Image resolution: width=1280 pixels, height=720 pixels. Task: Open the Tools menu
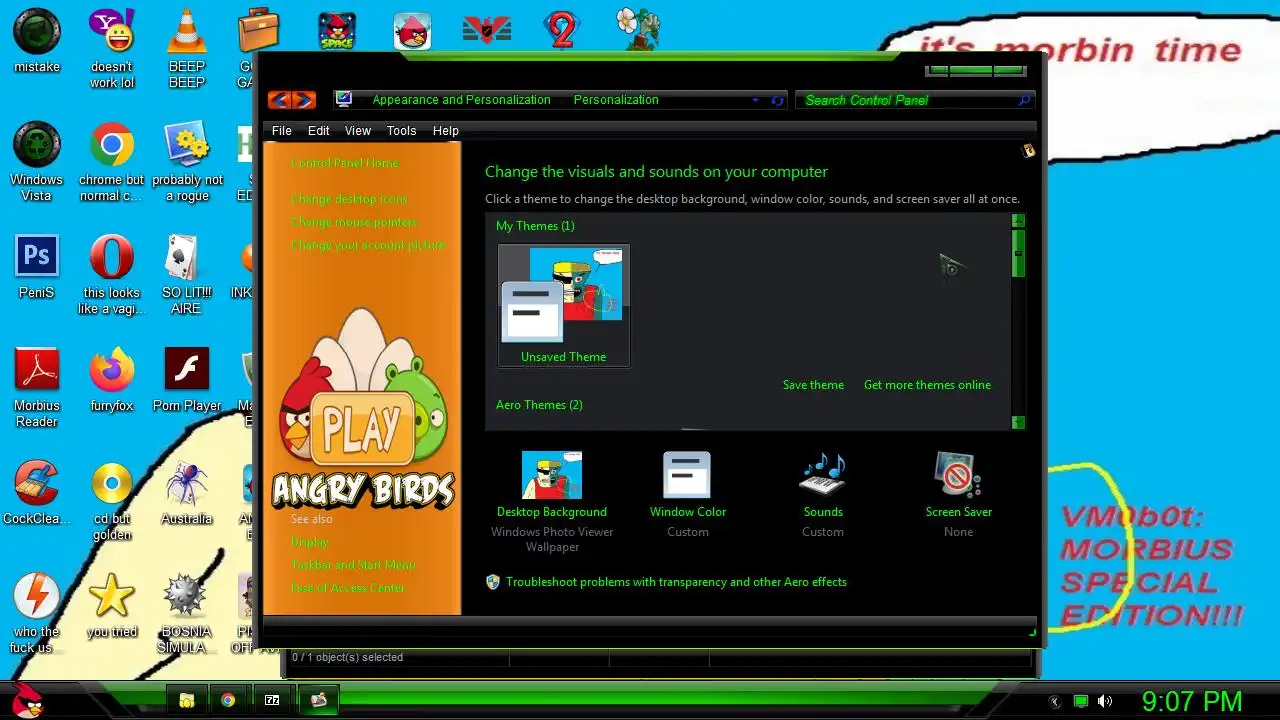(x=401, y=131)
